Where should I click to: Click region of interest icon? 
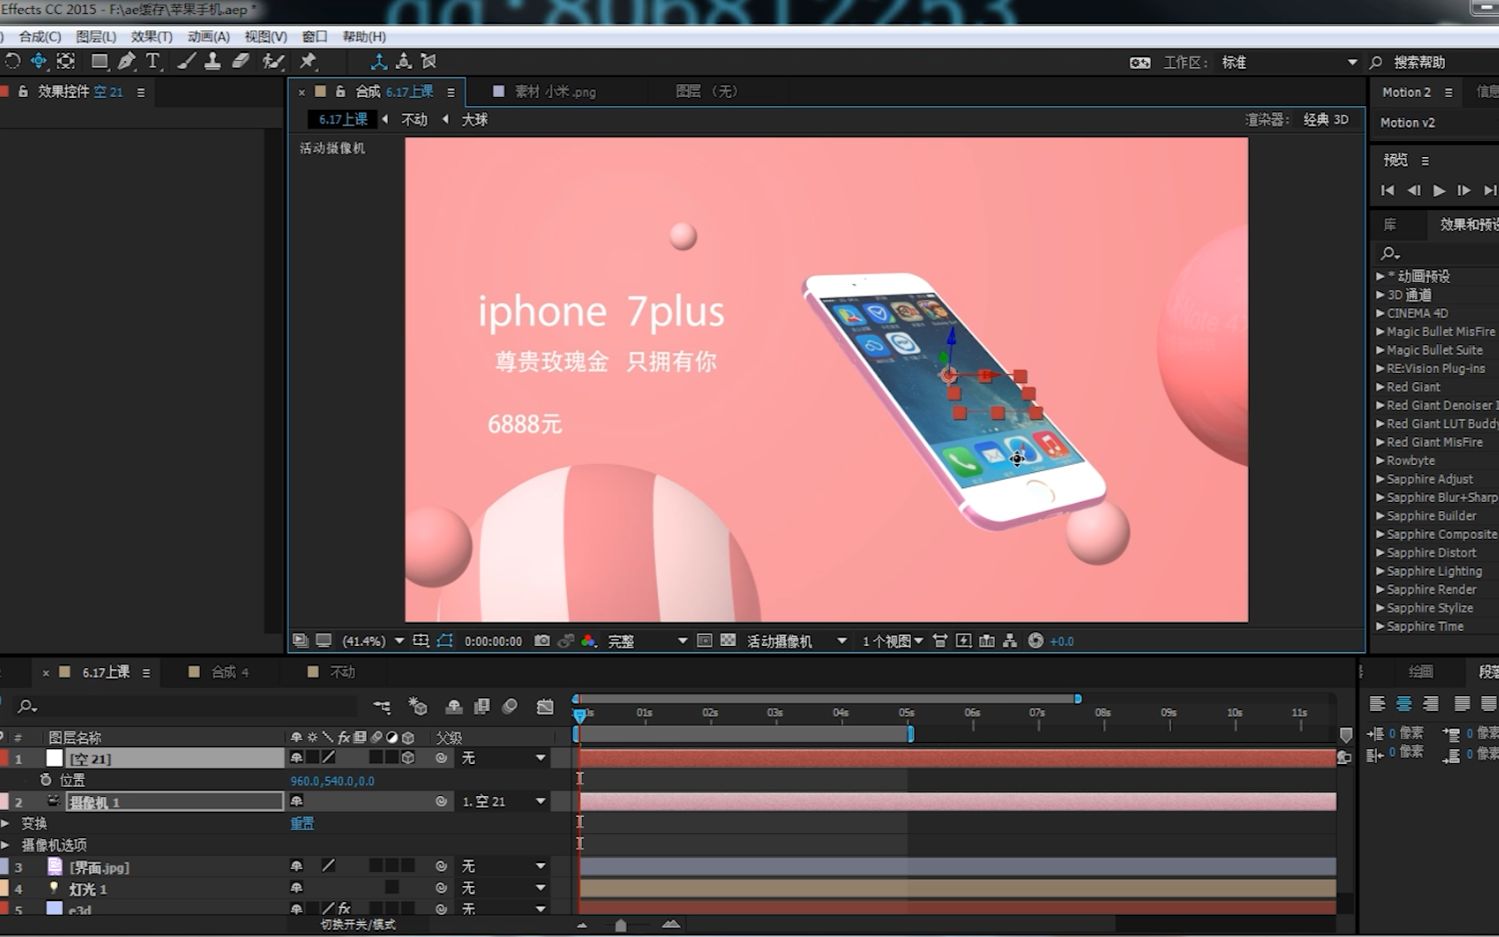pos(704,641)
